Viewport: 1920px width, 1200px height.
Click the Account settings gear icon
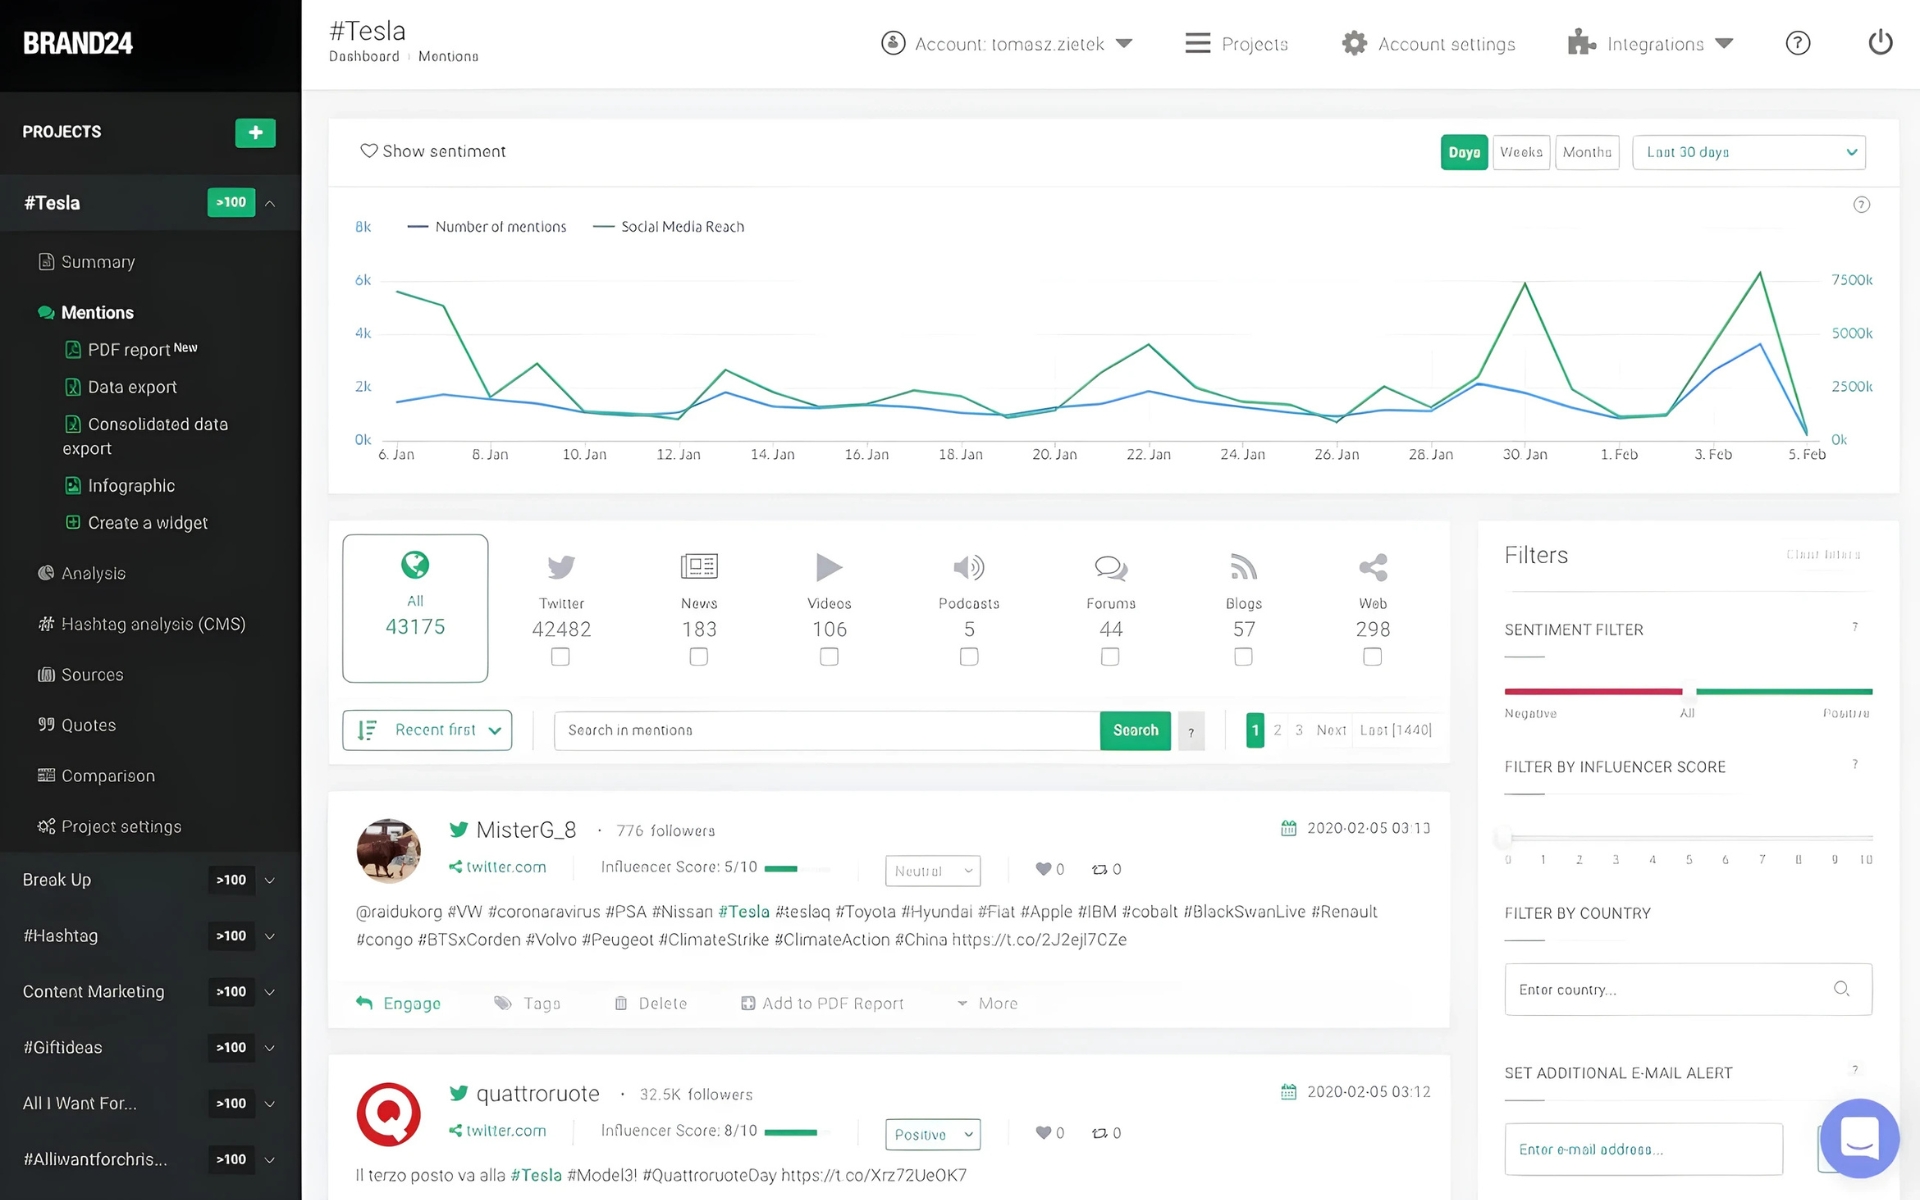pos(1354,43)
